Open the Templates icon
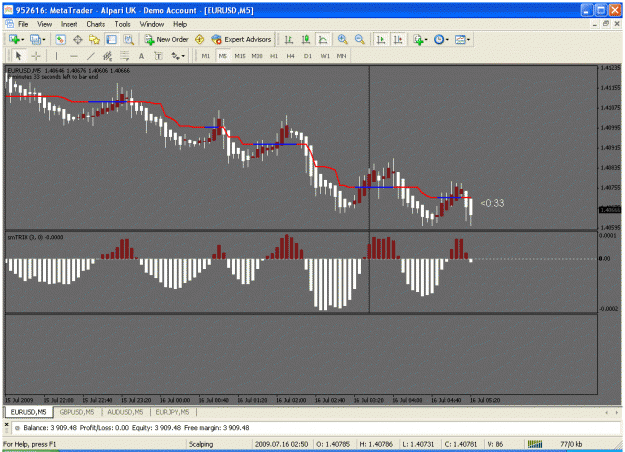 click(460, 39)
